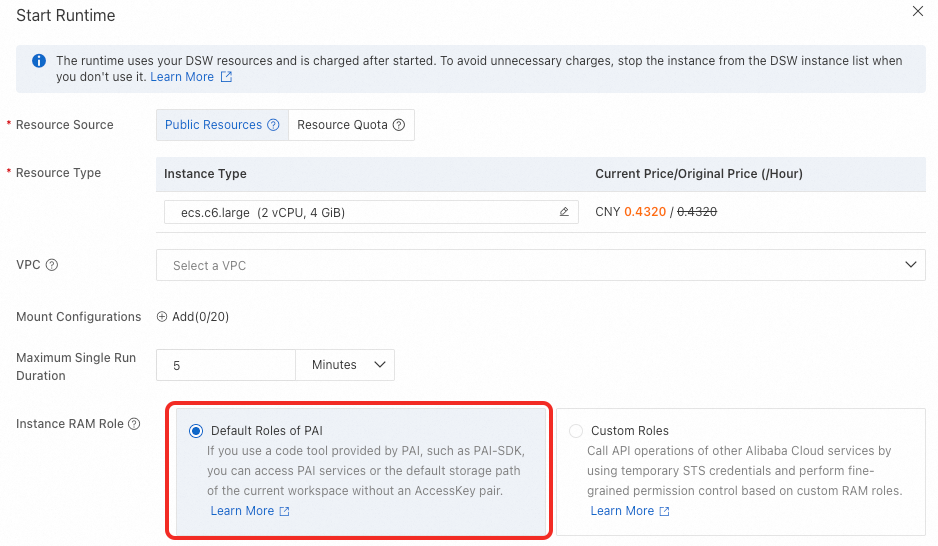Close the Start Runtime dialog
Viewport: 938px width, 546px height.
918,11
